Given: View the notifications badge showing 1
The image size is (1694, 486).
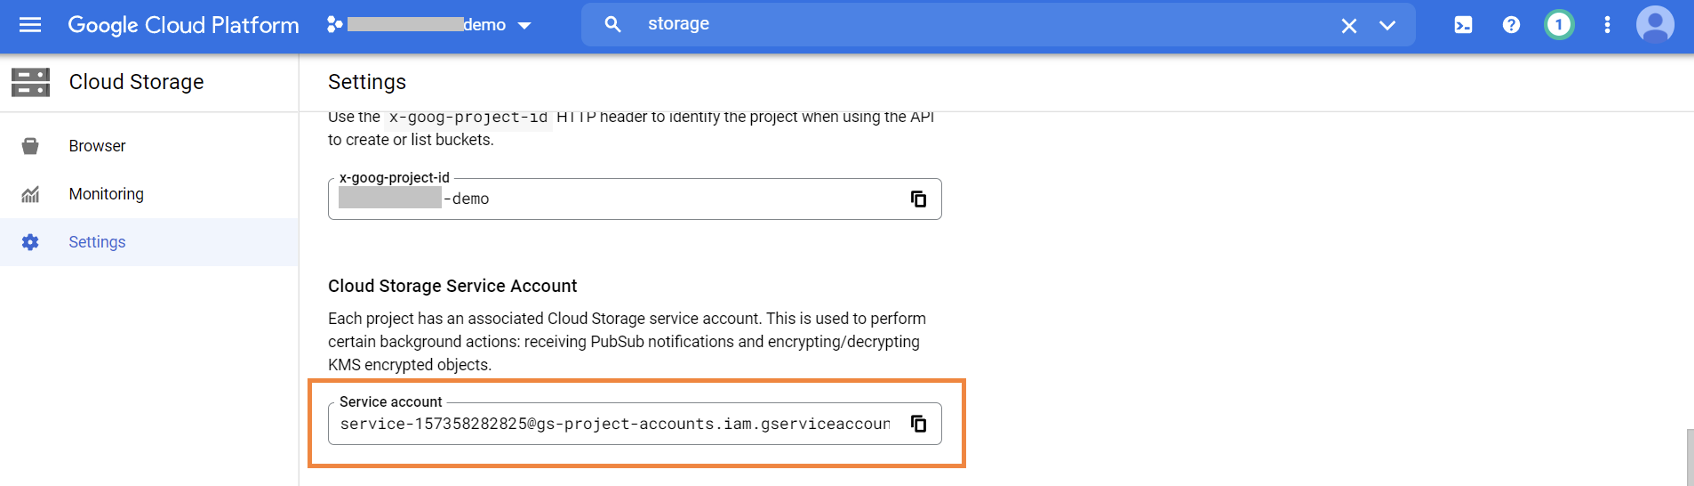Looking at the screenshot, I should click(1558, 25).
